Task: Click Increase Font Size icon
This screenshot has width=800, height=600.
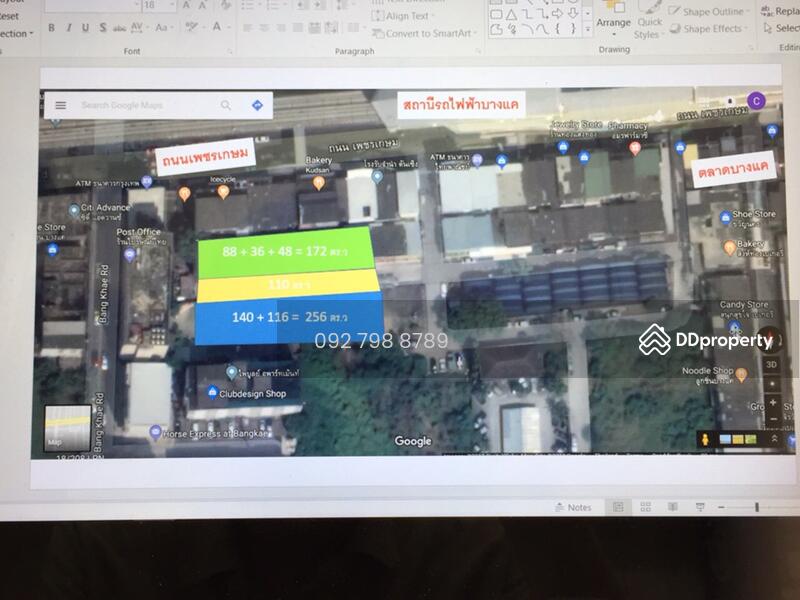Action: (186, 5)
